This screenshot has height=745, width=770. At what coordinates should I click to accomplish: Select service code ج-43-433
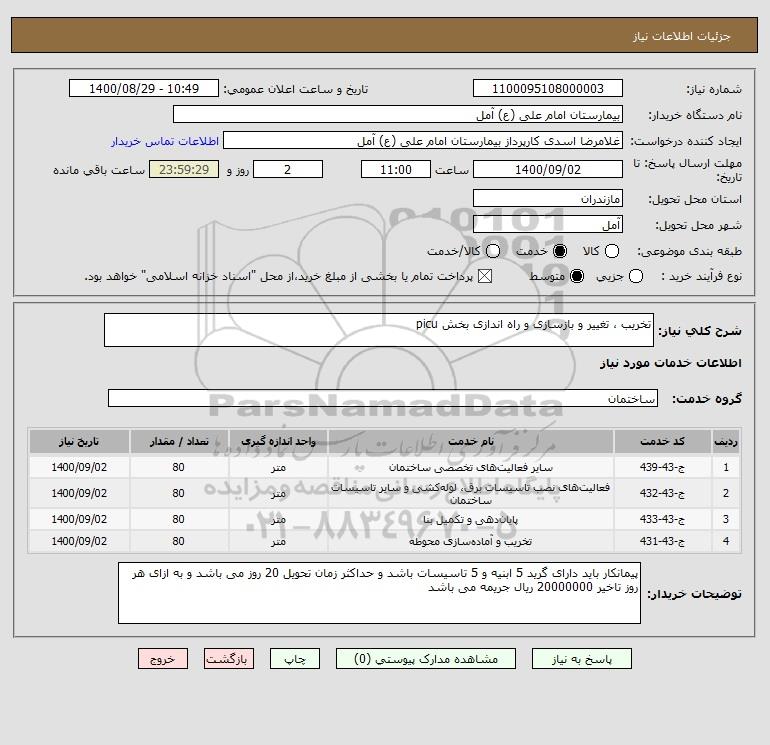(662, 519)
